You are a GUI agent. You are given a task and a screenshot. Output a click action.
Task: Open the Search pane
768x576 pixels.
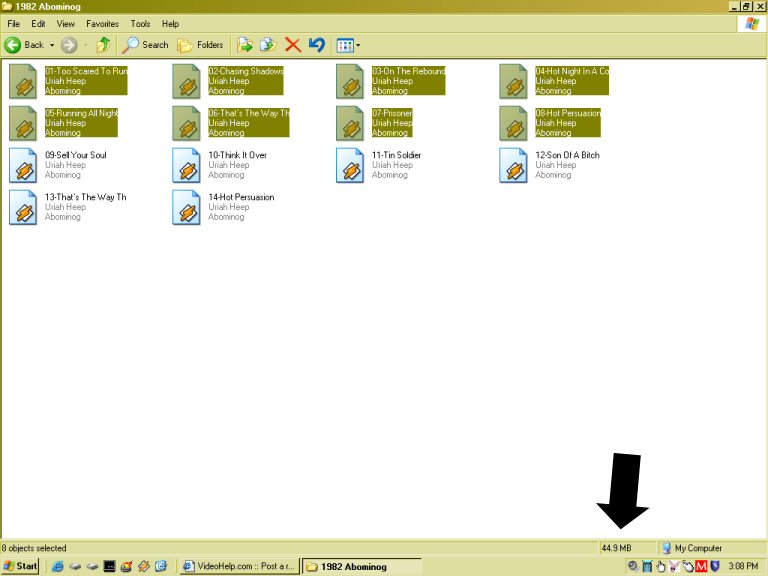pyautogui.click(x=145, y=45)
